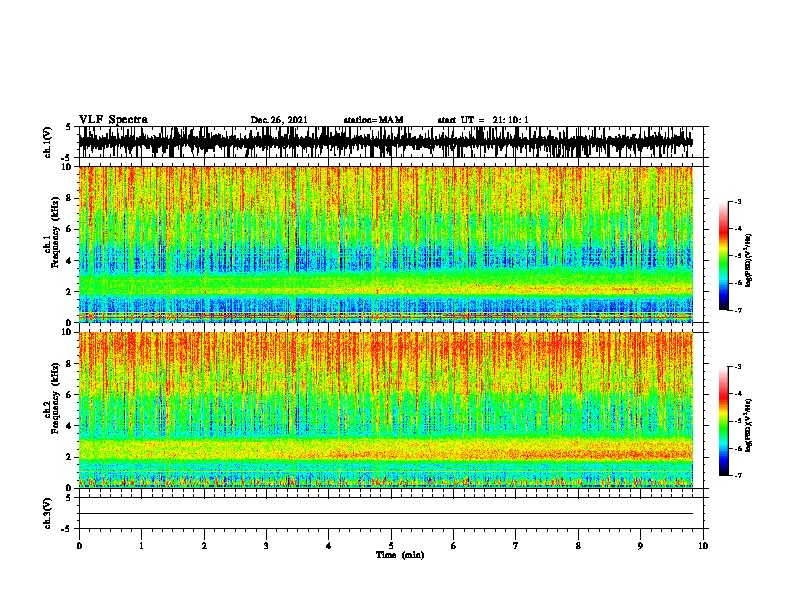Click time-axis tick label "3"
This screenshot has height=612, width=792.
click(266, 546)
